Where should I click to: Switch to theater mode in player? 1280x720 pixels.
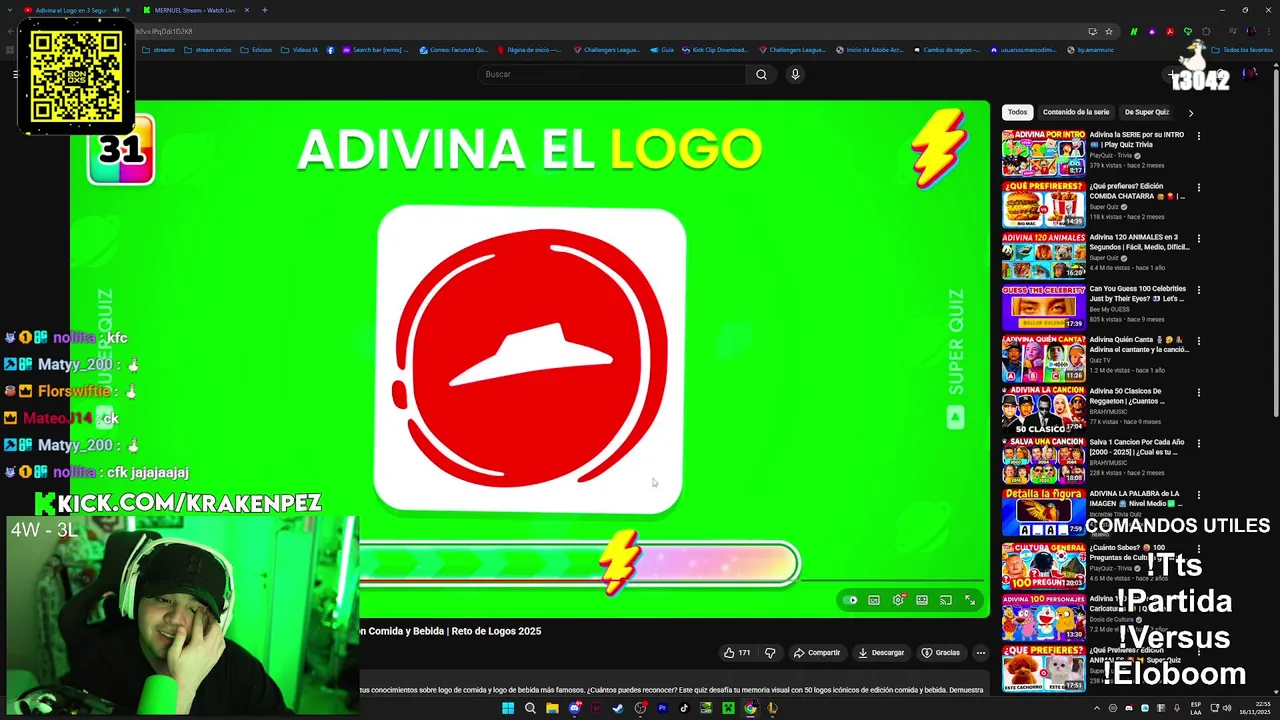point(922,600)
